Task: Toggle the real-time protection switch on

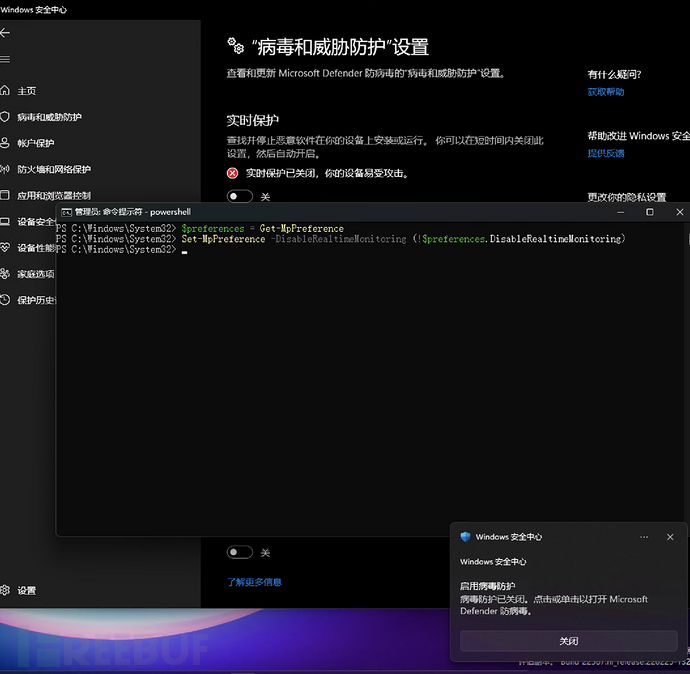Action: click(x=240, y=196)
